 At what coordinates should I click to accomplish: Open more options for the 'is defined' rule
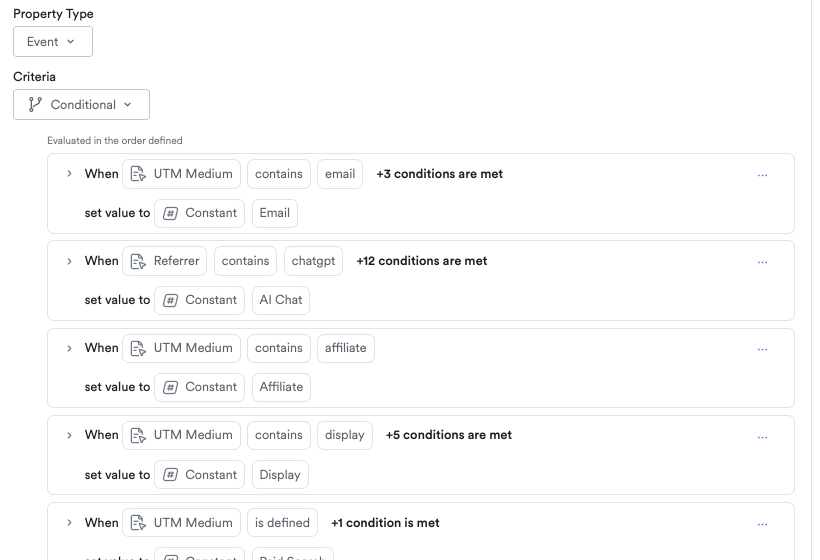(x=762, y=523)
